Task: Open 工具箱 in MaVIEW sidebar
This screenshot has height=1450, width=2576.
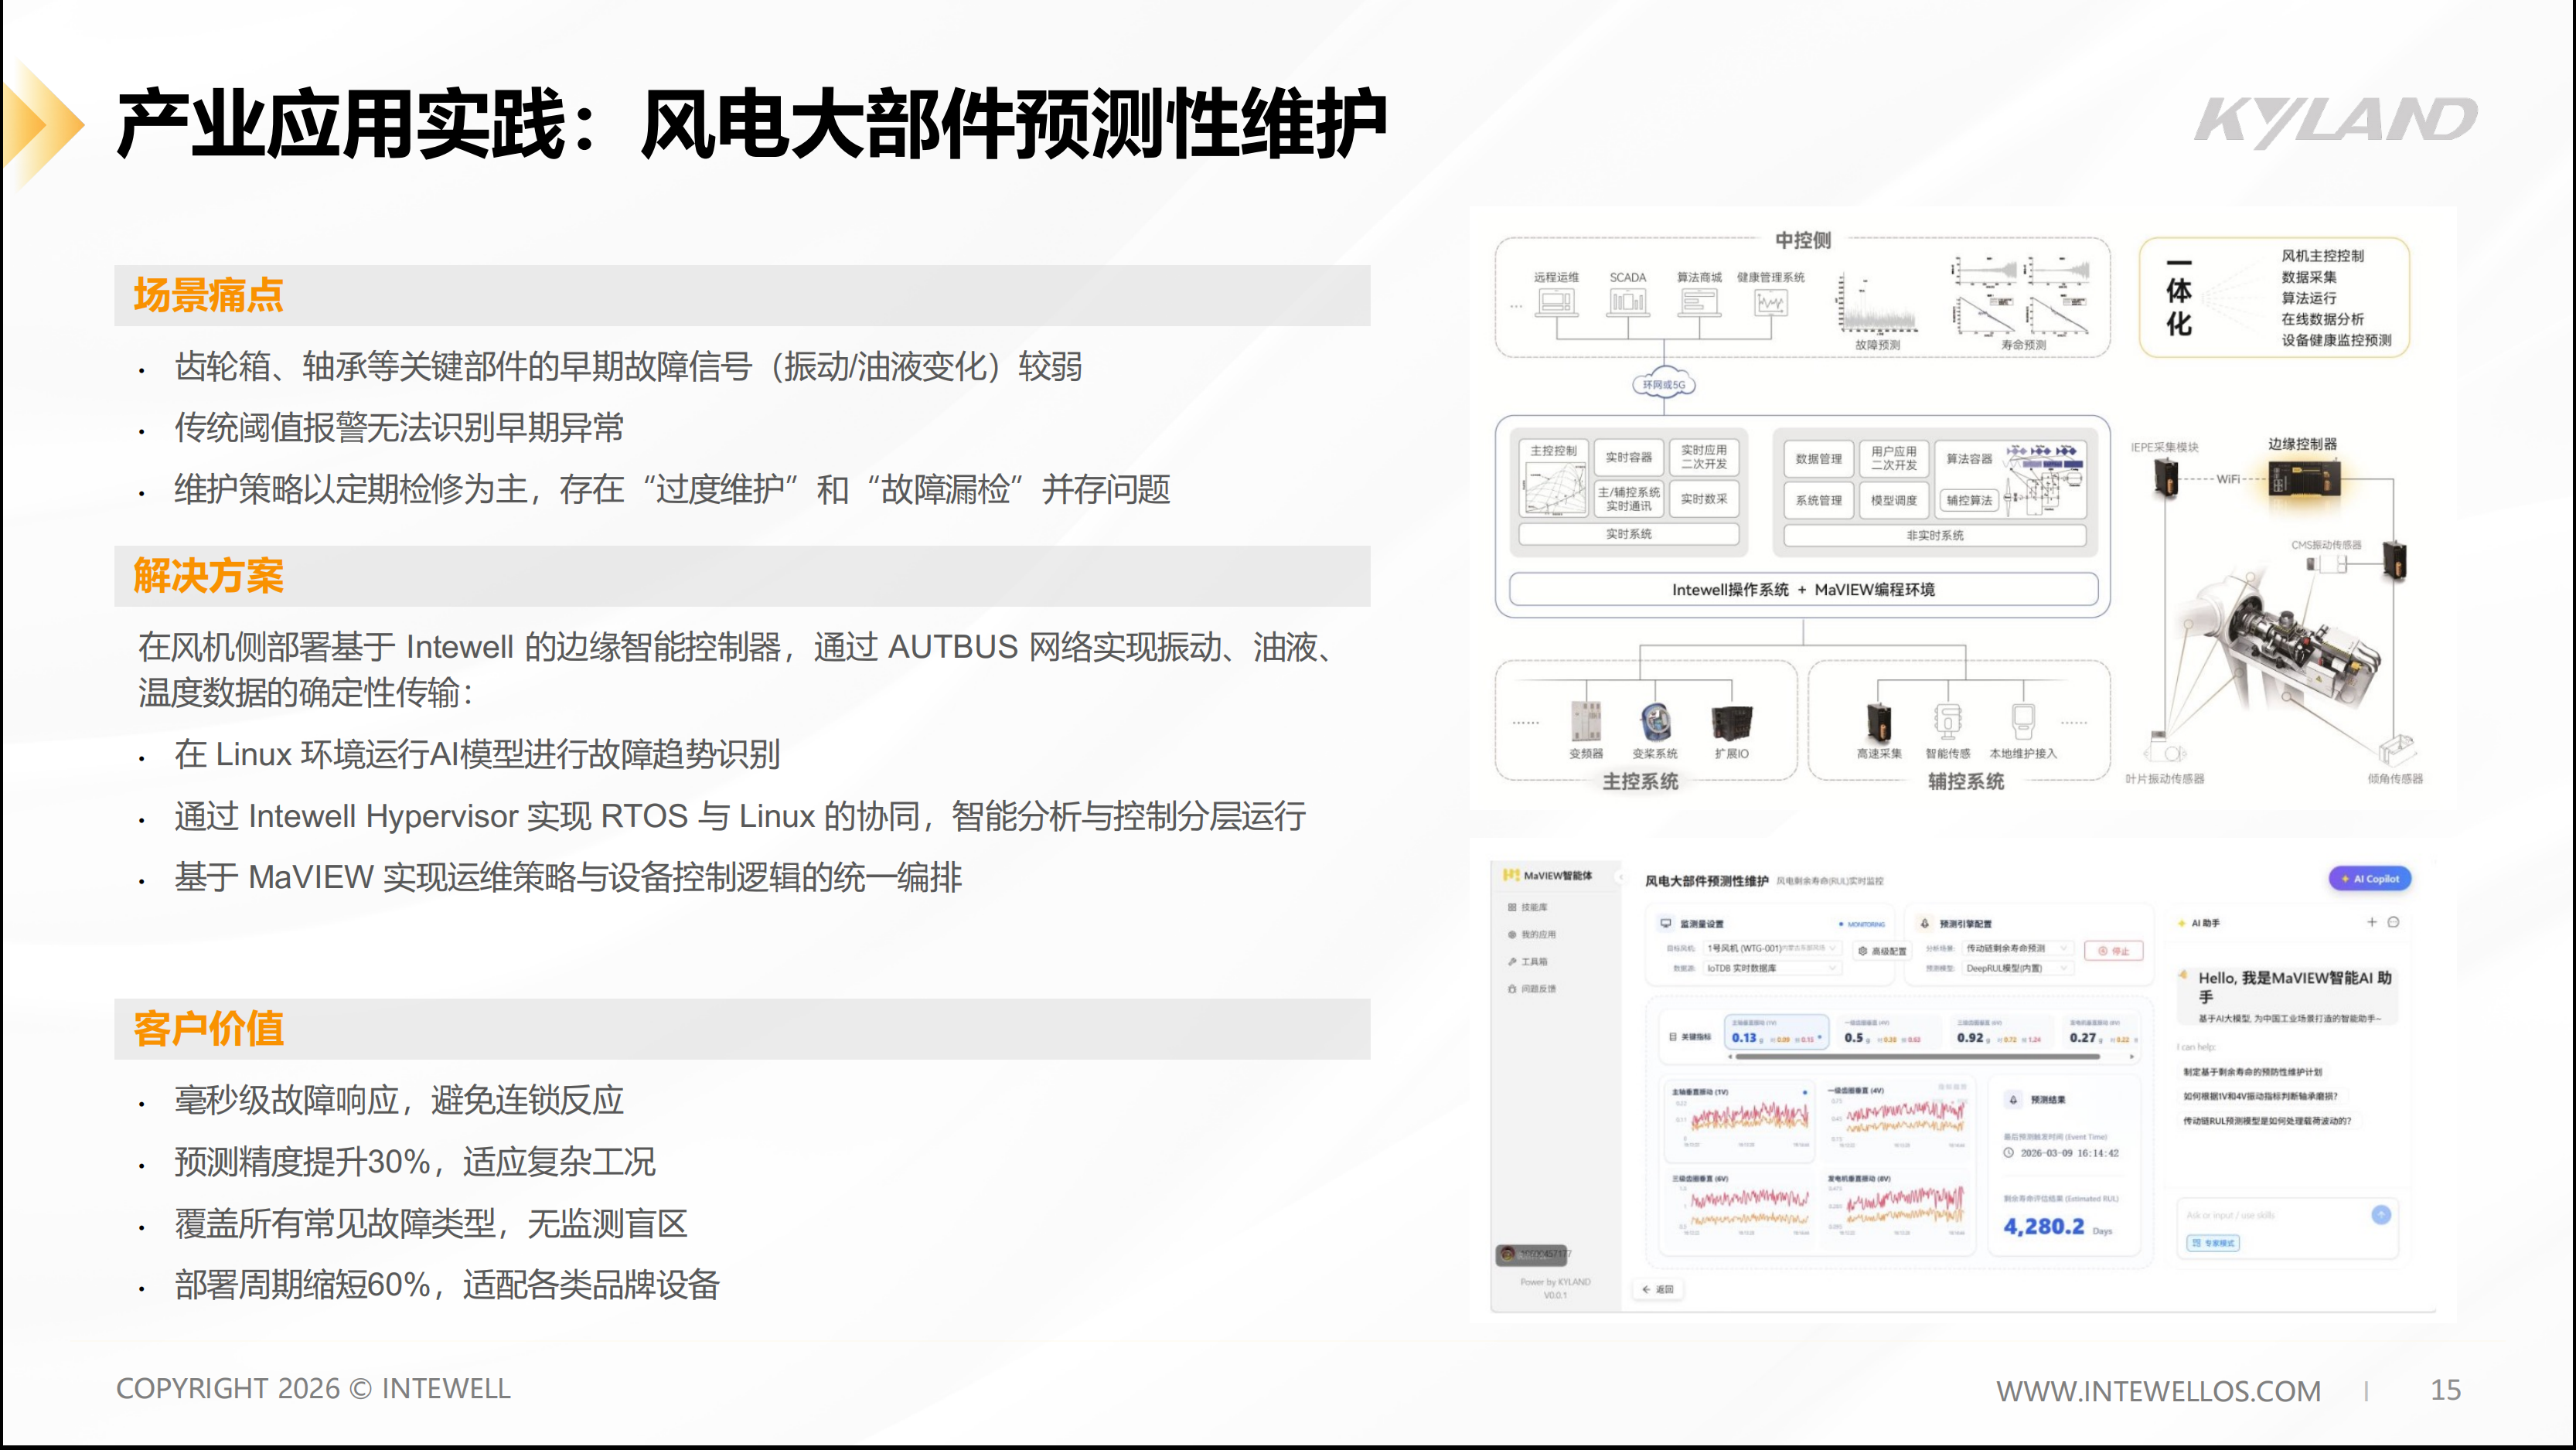Action: click(1528, 961)
